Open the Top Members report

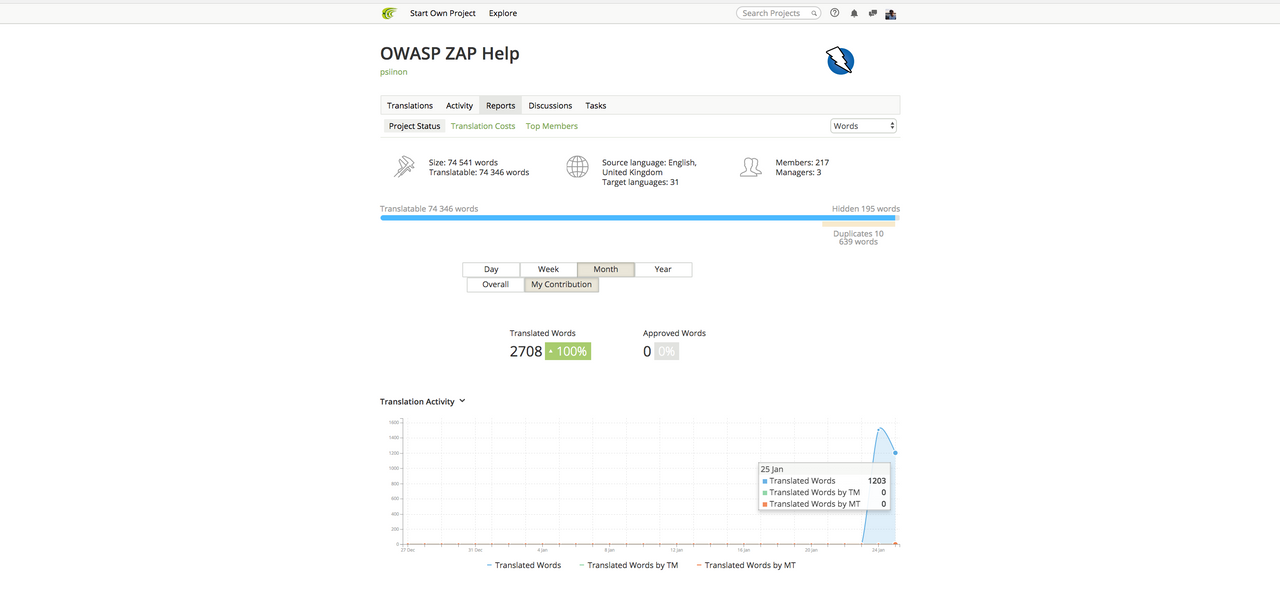[552, 126]
